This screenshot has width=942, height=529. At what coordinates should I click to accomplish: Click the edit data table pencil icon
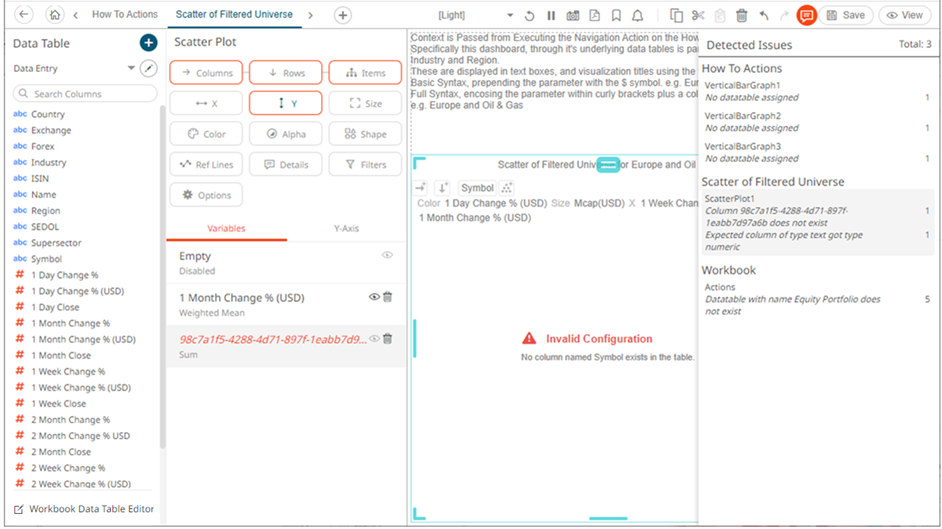[149, 68]
